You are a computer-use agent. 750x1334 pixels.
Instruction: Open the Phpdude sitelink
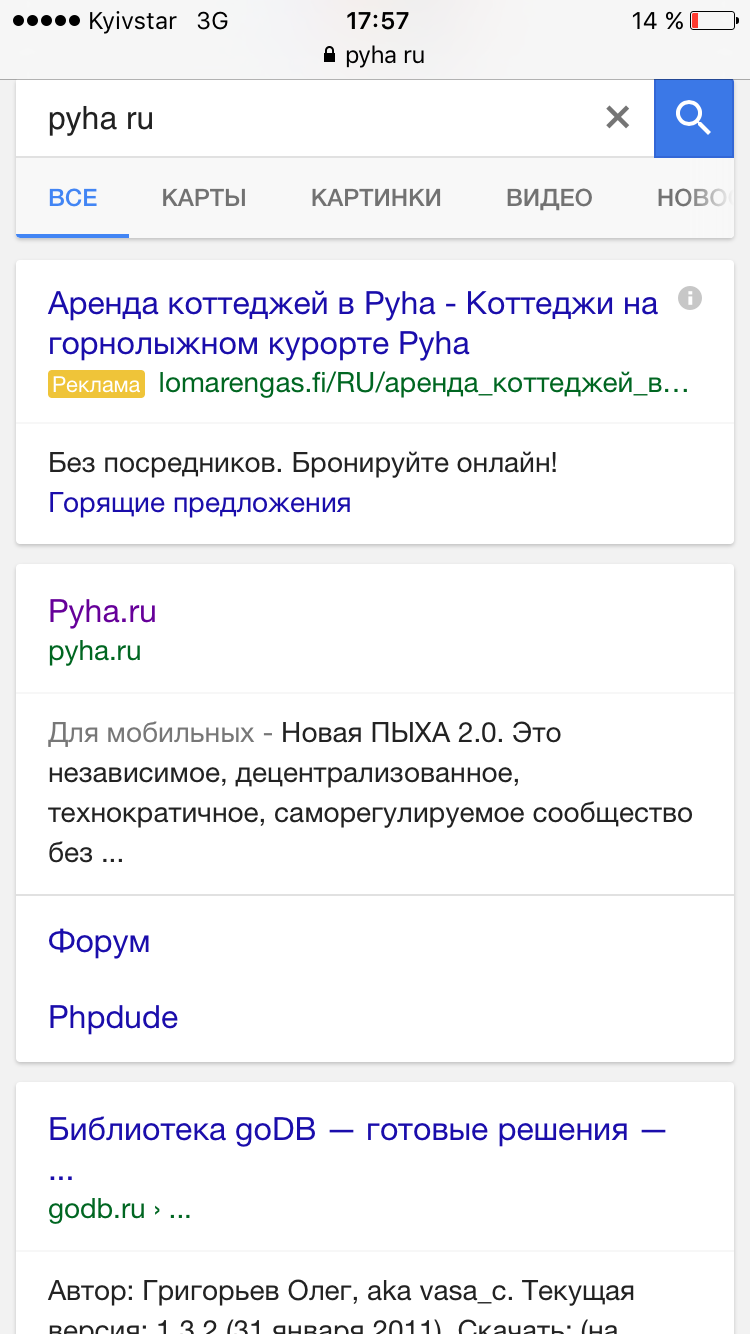coord(113,1017)
